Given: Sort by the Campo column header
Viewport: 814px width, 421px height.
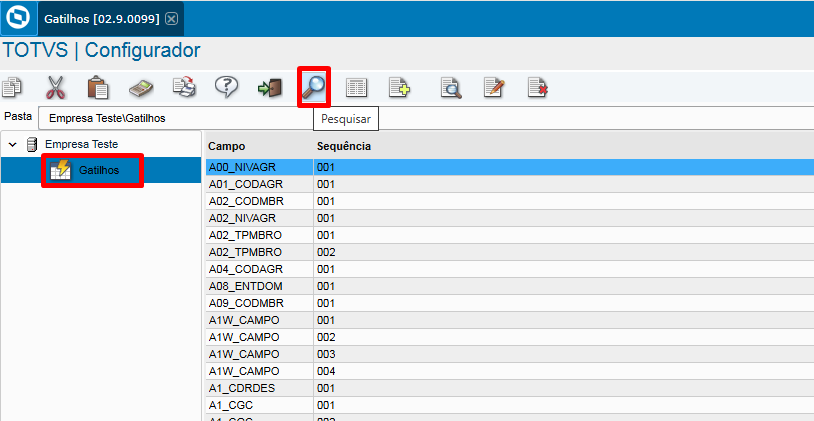Looking at the screenshot, I should pos(226,146).
